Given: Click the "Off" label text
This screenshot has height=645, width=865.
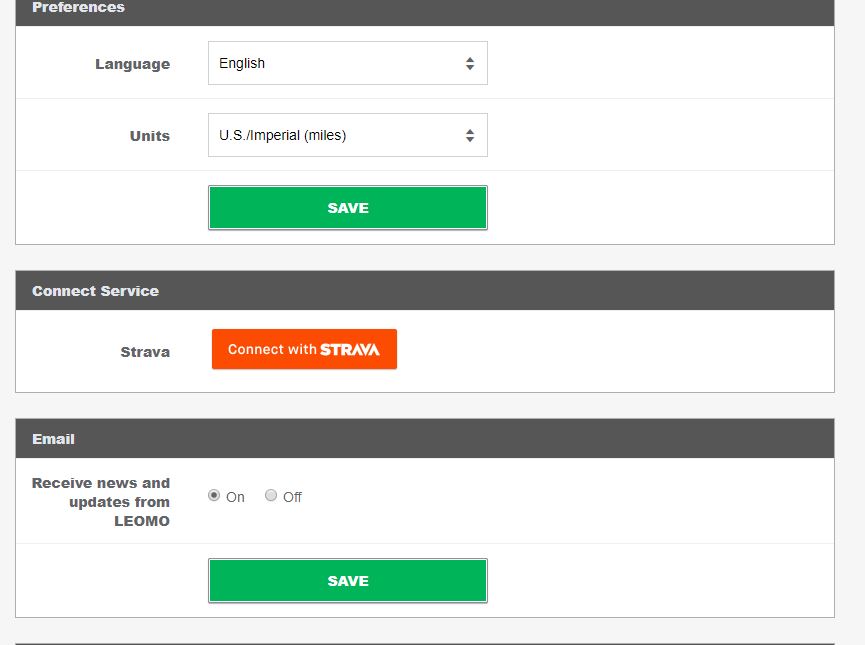Looking at the screenshot, I should click(x=293, y=497).
